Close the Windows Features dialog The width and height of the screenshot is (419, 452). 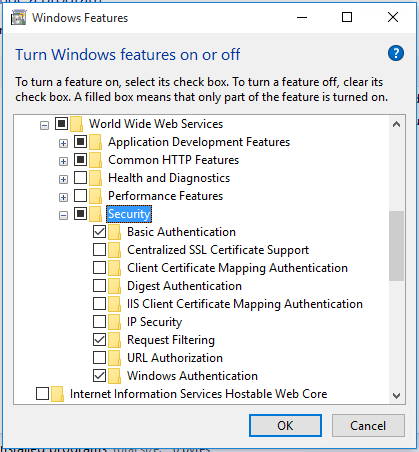(x=393, y=17)
